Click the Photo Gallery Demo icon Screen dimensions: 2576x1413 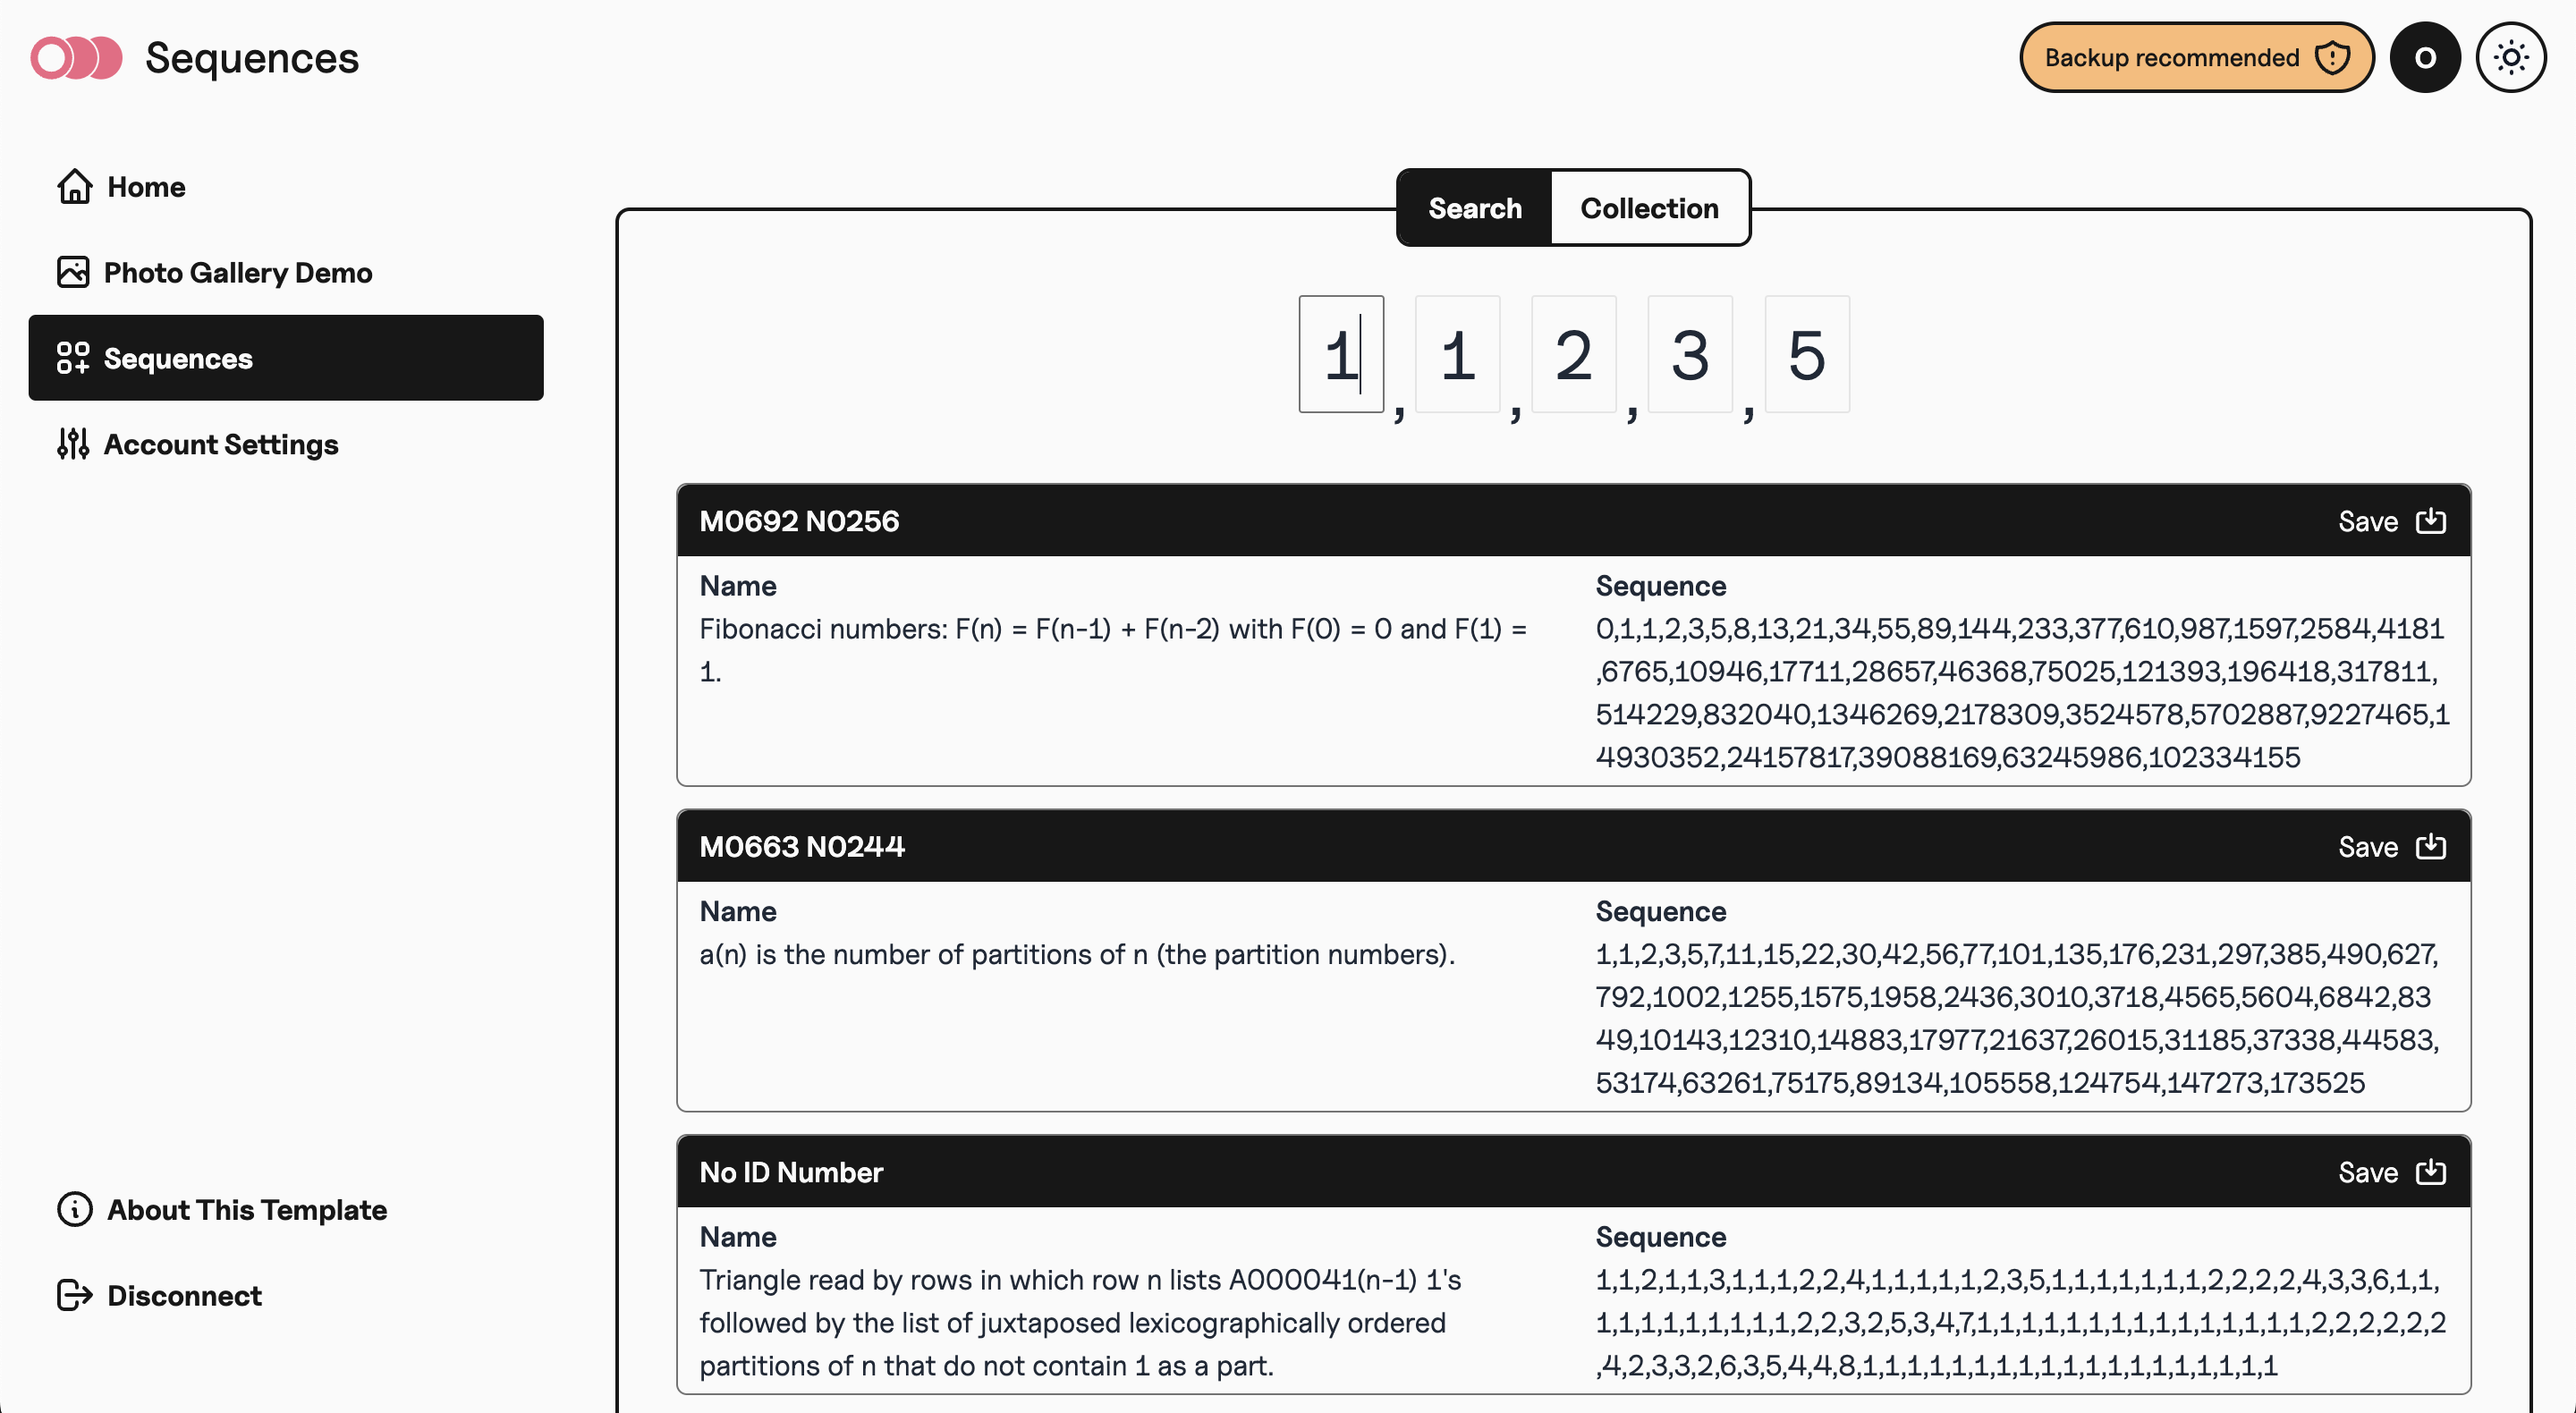point(72,272)
